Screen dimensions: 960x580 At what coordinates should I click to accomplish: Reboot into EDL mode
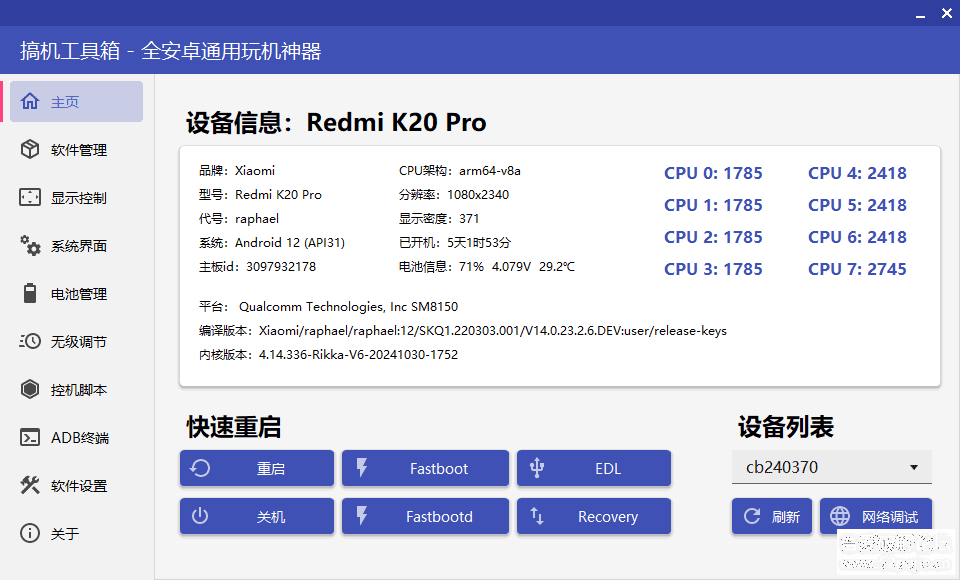click(x=594, y=468)
